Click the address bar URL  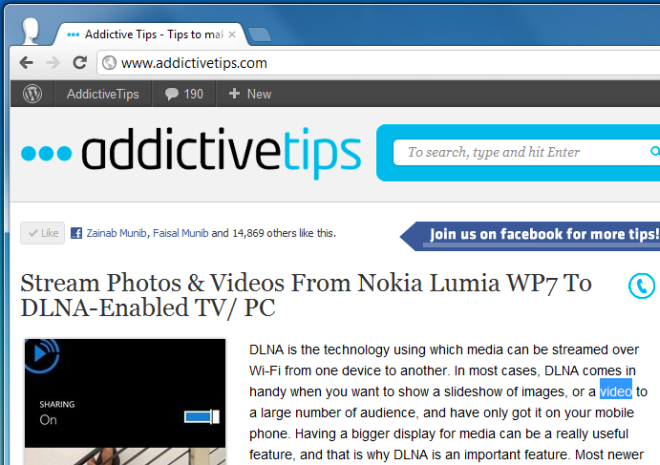click(x=194, y=63)
